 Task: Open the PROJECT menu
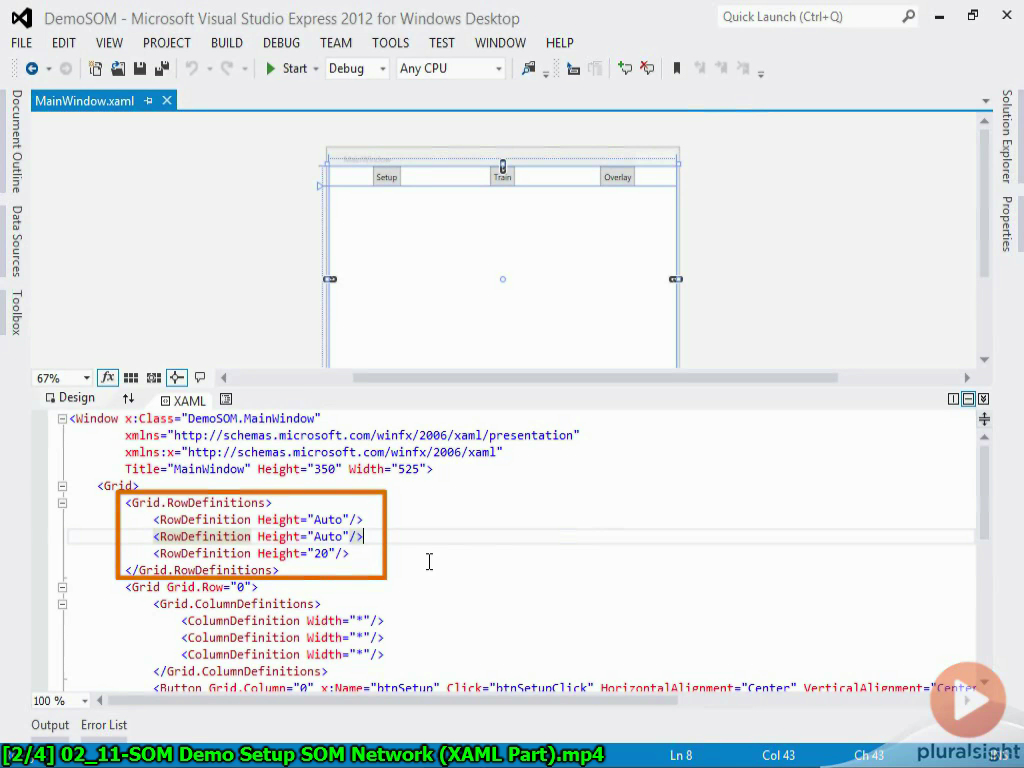(167, 42)
